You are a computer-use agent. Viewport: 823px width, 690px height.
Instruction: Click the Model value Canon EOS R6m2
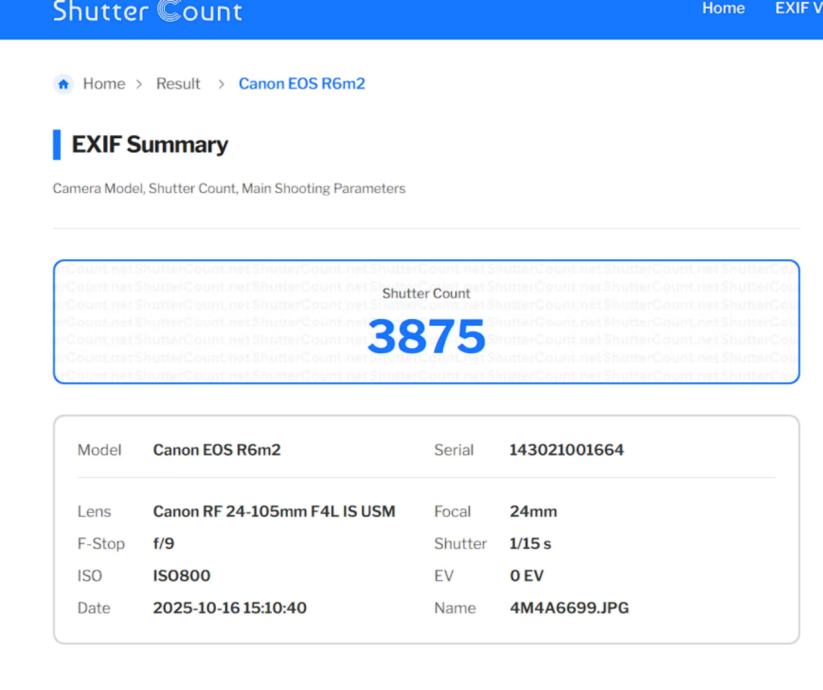216,450
